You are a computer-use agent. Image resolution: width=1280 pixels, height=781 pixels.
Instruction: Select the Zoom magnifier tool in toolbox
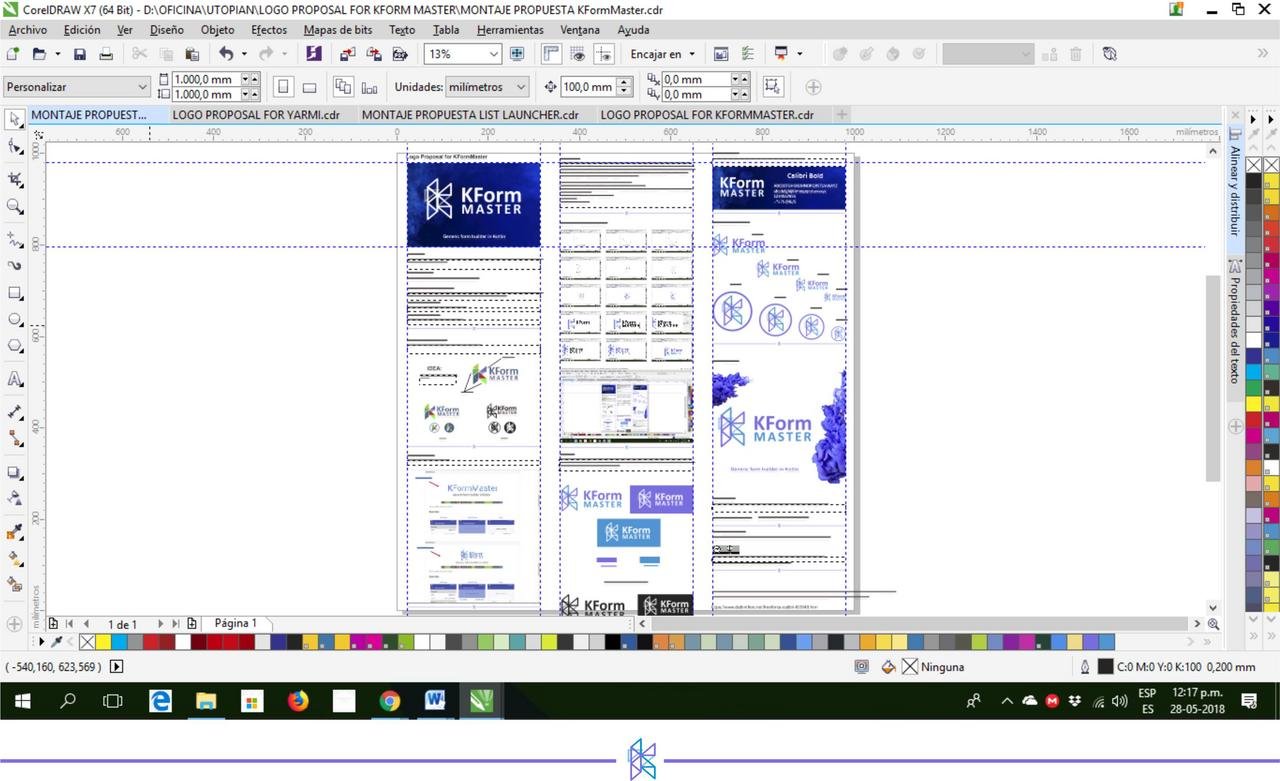[15, 207]
